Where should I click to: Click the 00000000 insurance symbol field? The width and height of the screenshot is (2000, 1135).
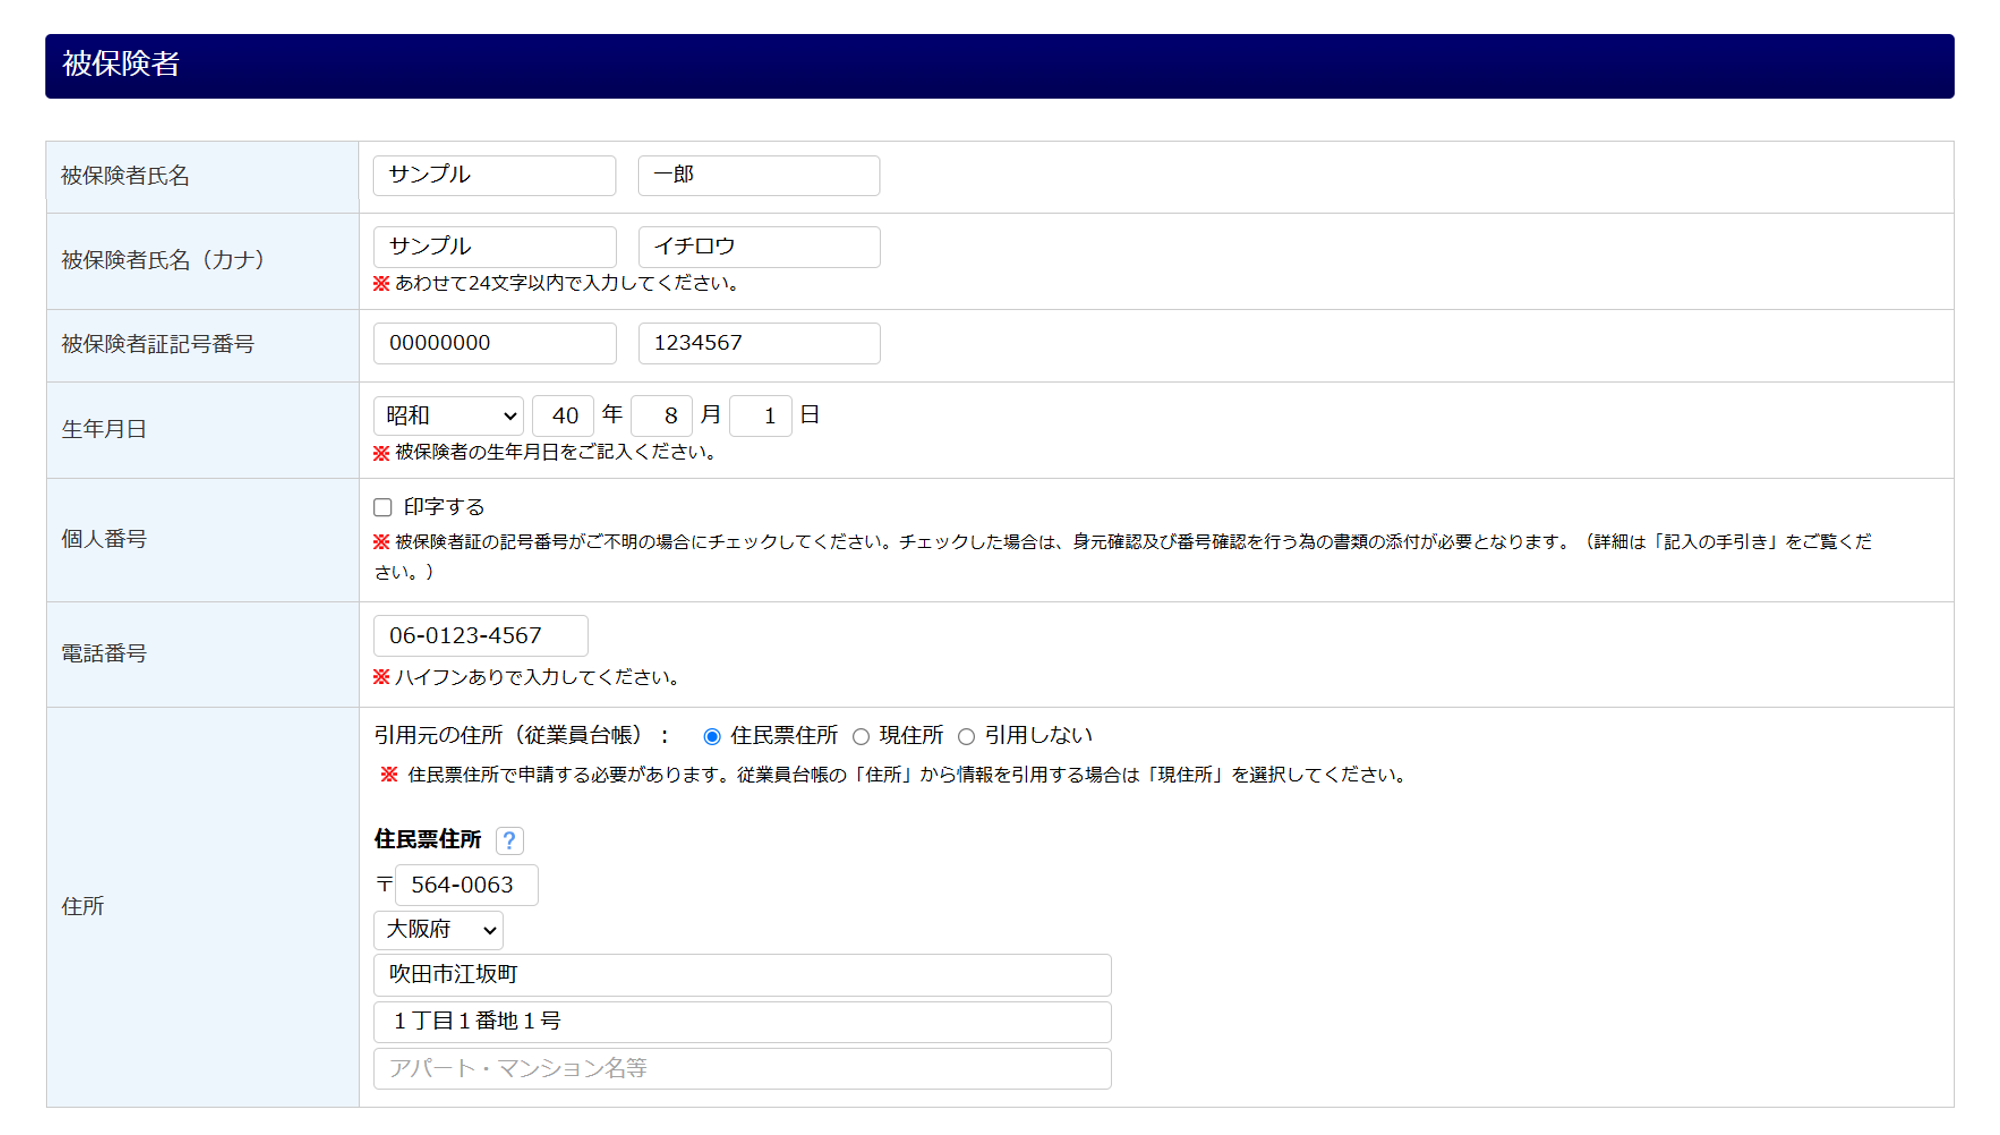494,343
